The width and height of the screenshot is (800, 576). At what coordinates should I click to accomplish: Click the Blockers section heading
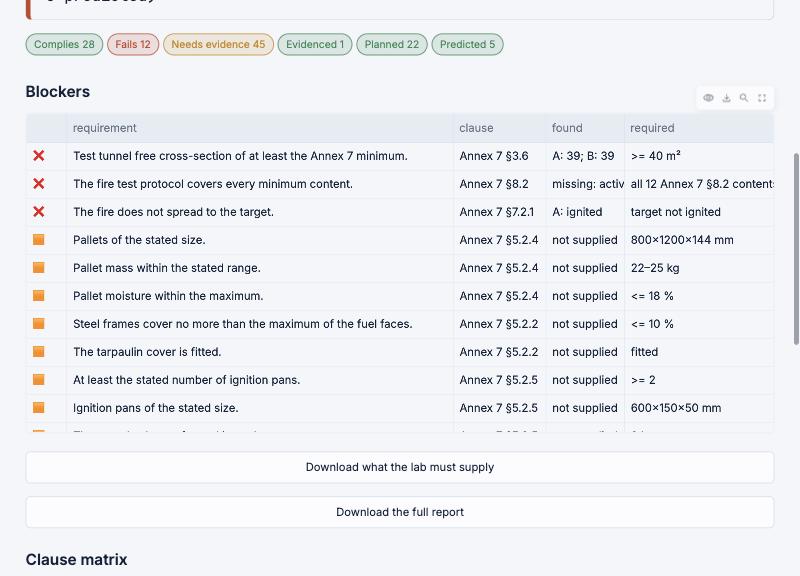tap(58, 92)
